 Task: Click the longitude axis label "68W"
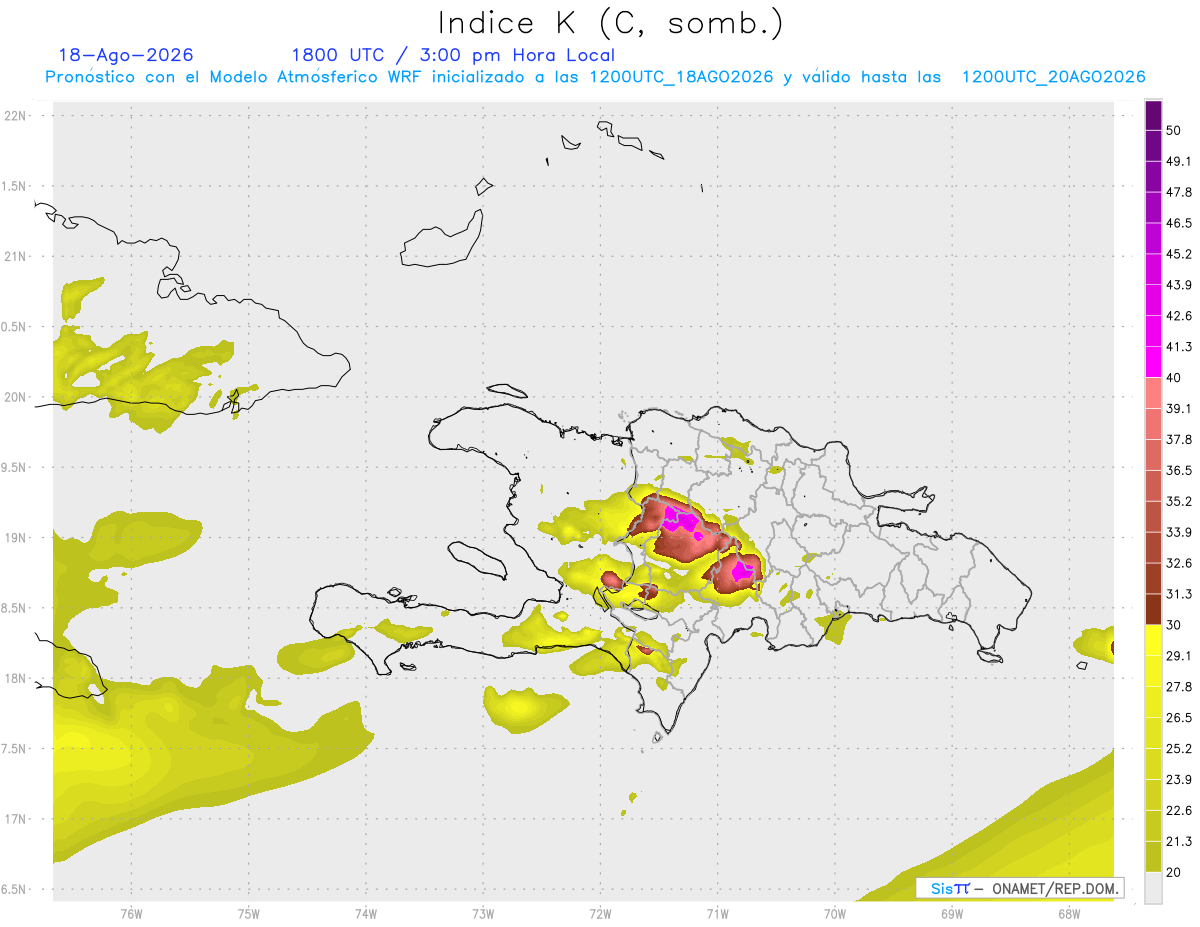[1068, 914]
